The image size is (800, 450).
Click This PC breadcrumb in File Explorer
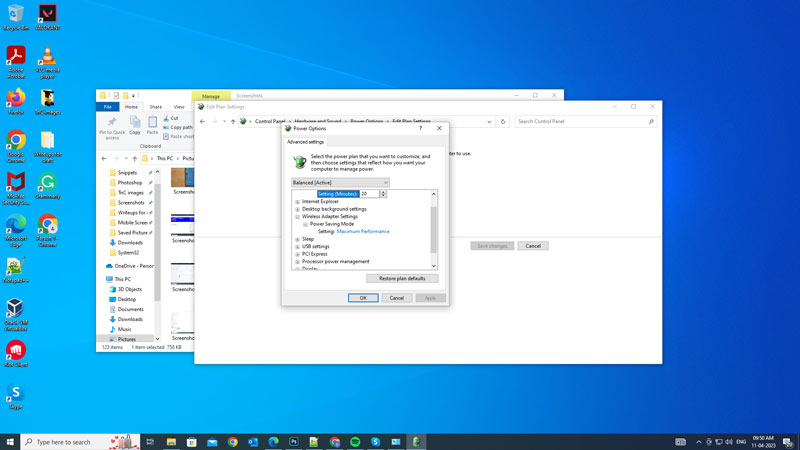(165, 159)
